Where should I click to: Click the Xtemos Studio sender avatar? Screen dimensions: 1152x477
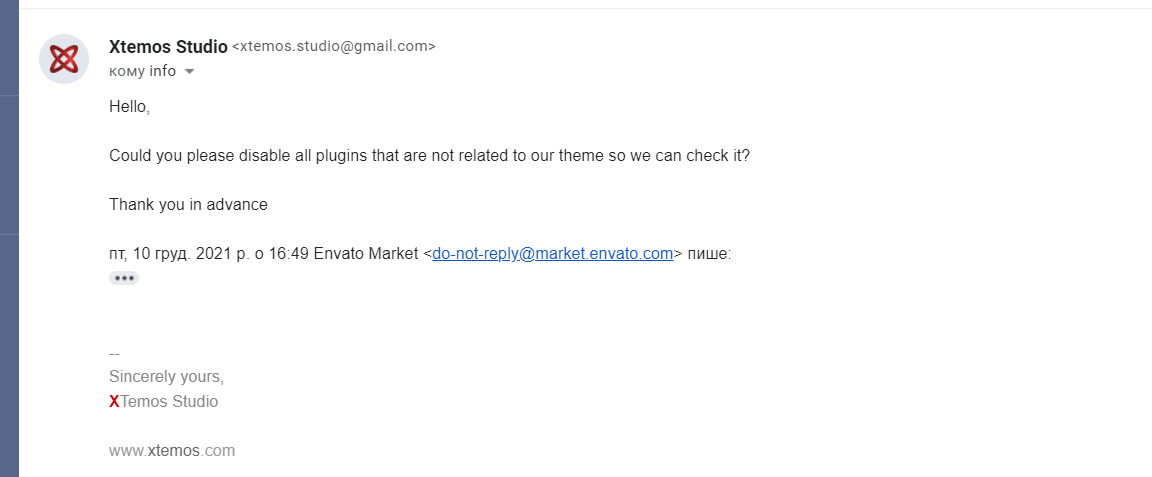(x=64, y=59)
